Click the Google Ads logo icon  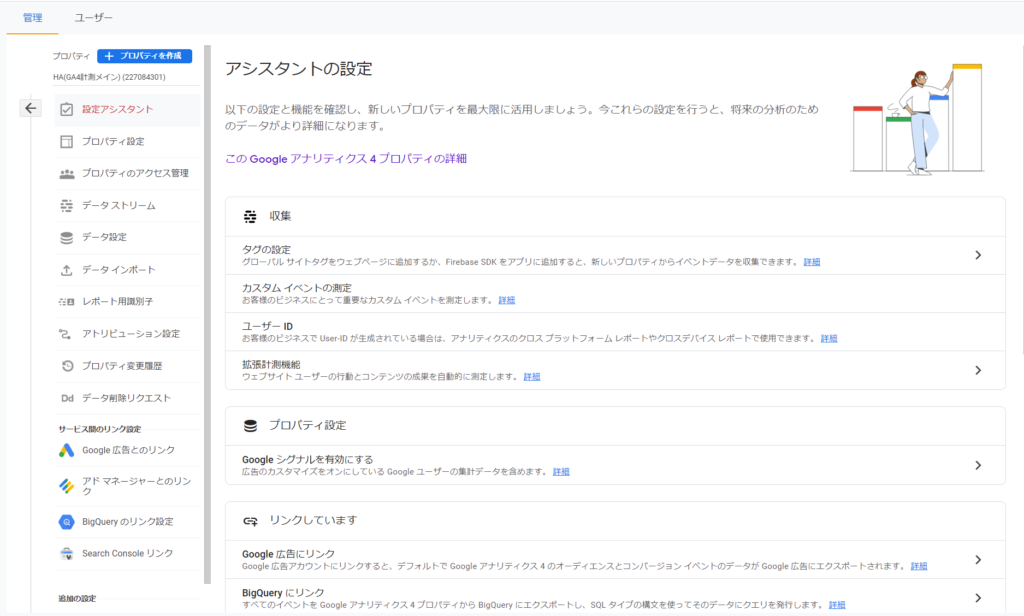click(x=67, y=451)
